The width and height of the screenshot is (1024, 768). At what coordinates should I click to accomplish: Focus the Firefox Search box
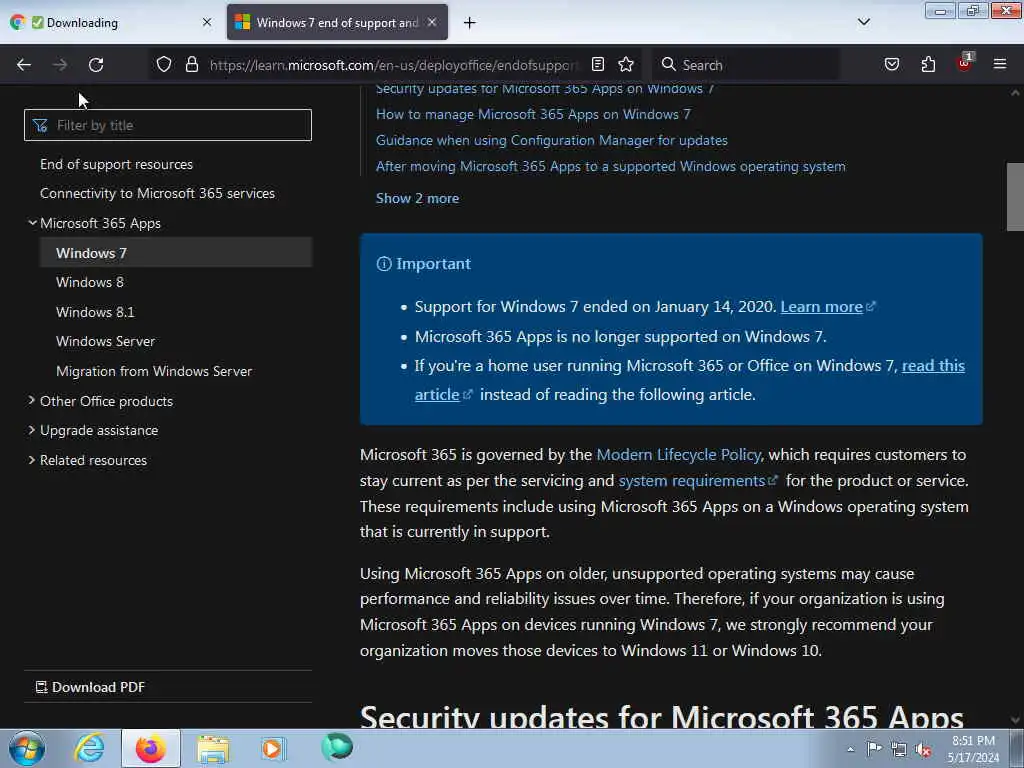tap(746, 65)
